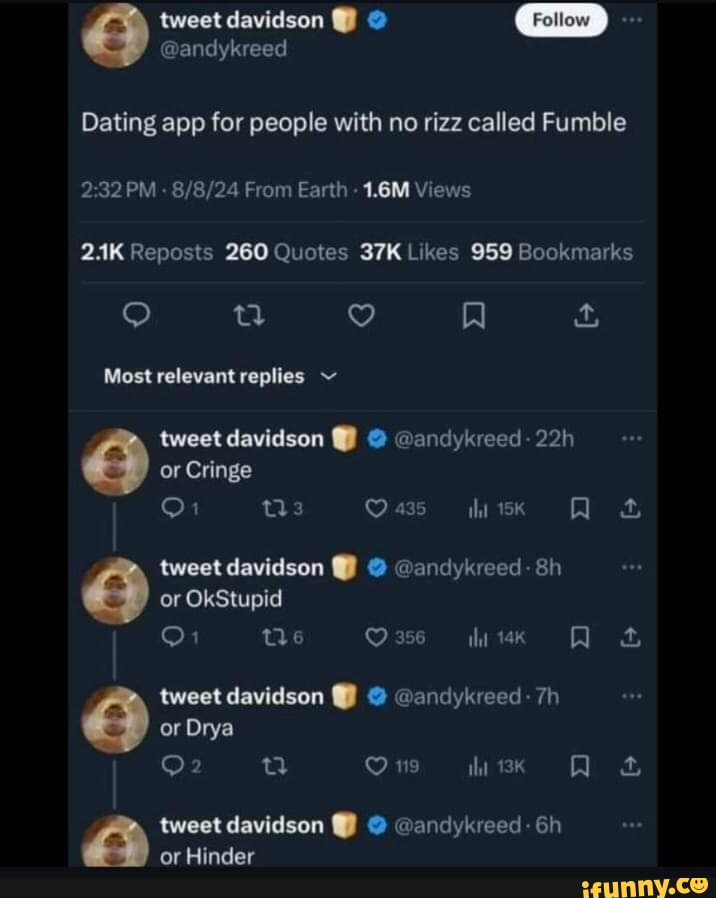Click the verified badge next to tweet davidson

(x=377, y=19)
